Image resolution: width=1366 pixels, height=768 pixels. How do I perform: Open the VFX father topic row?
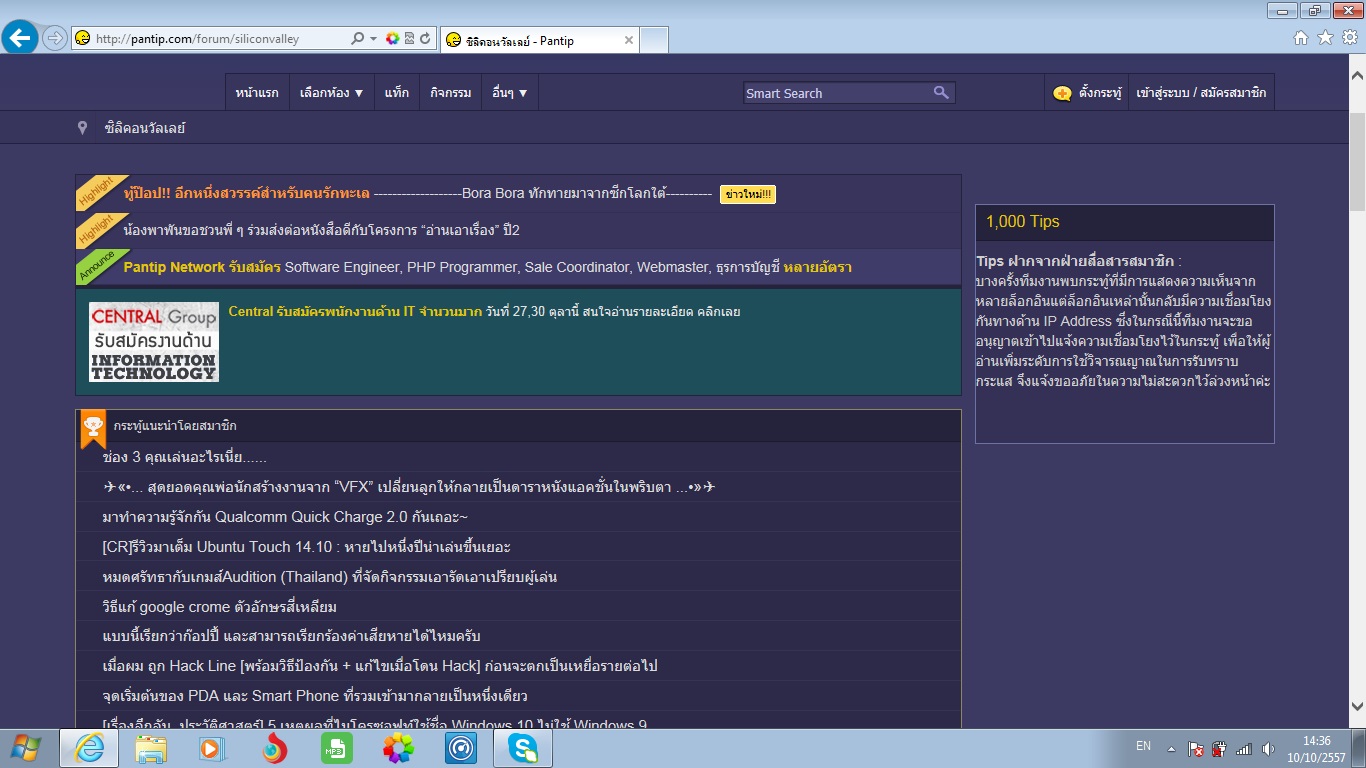point(518,487)
